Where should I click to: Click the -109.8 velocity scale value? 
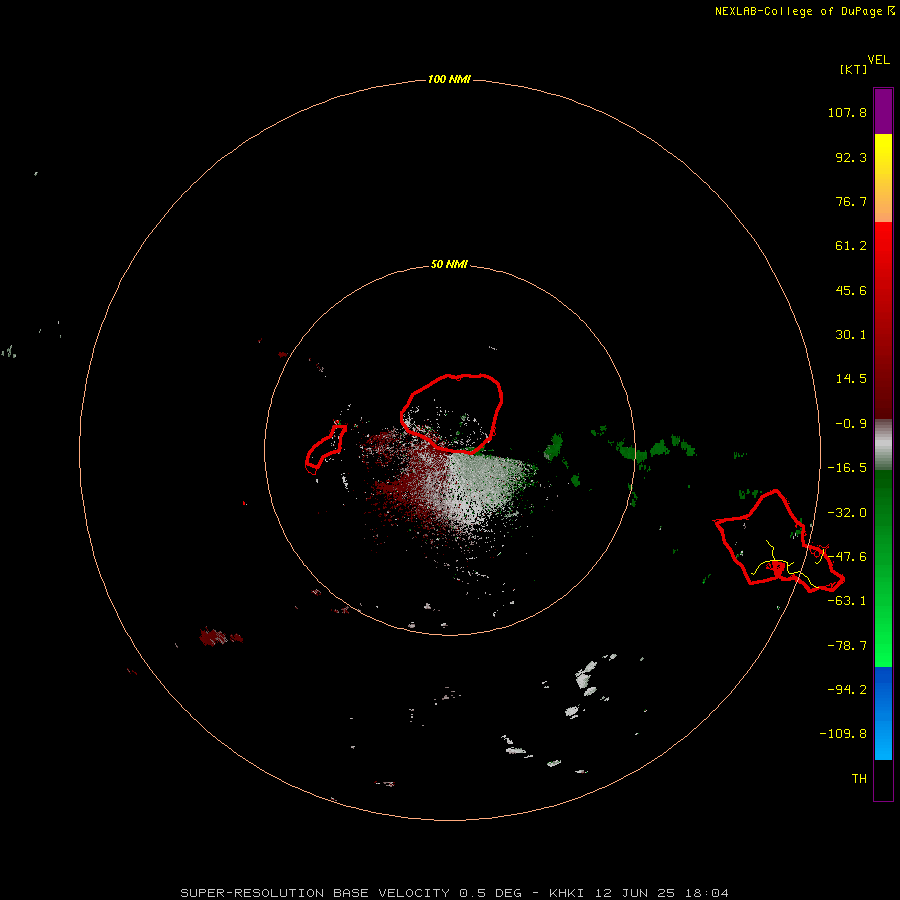(x=843, y=734)
